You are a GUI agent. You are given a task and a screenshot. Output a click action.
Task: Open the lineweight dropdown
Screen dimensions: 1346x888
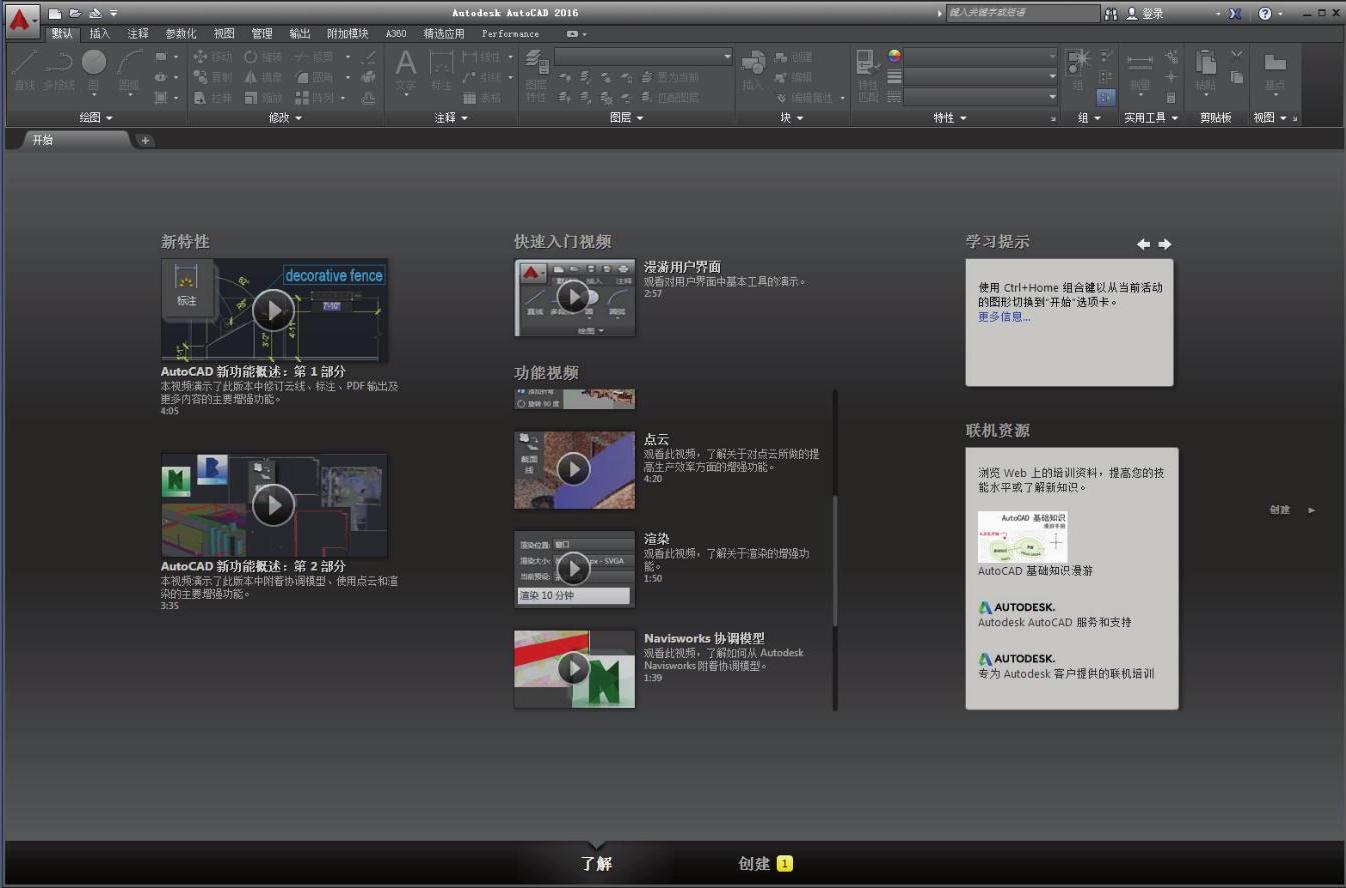pyautogui.click(x=980, y=77)
